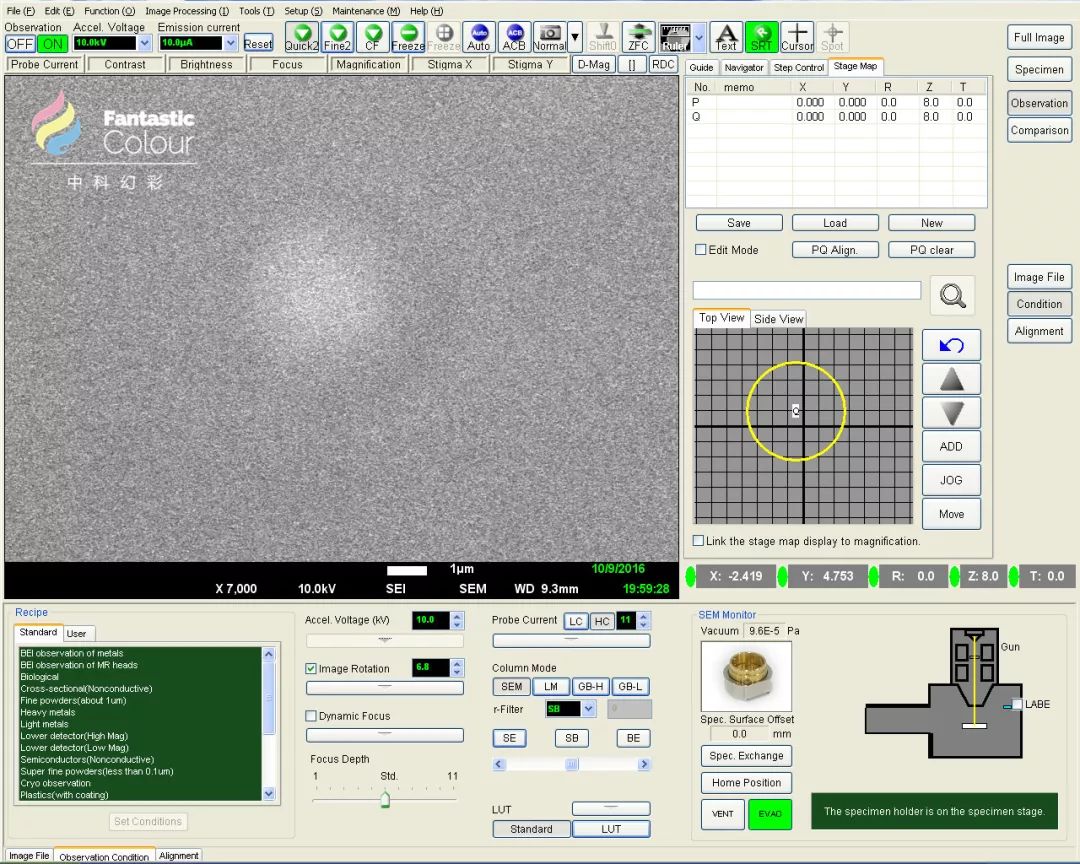Select the Text annotation tool
Viewport: 1080px width, 864px height.
(726, 37)
